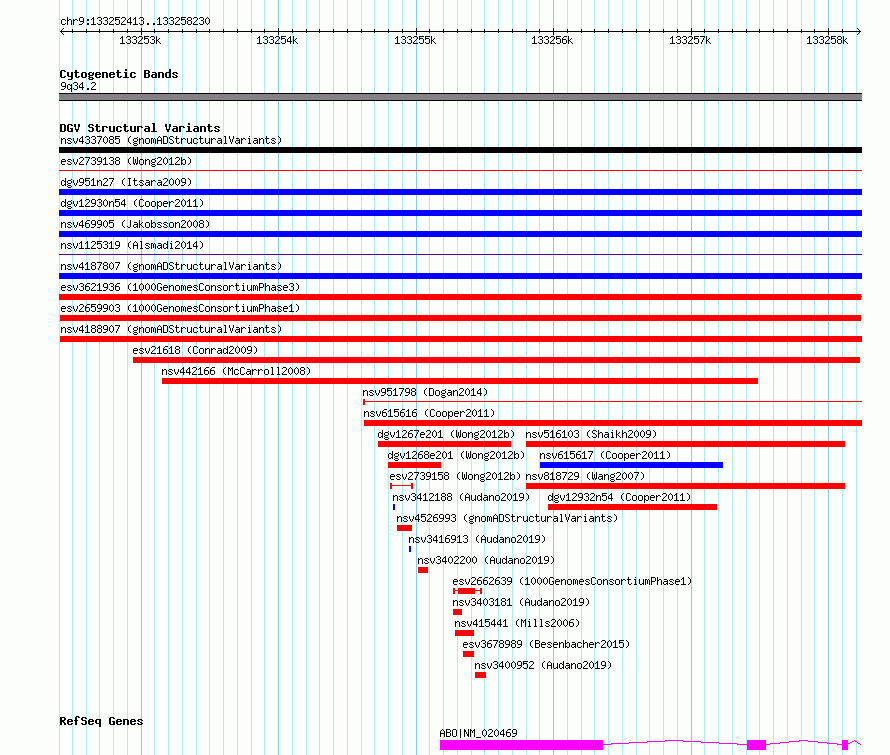Click nsv415441 (Mills2006) label

point(517,623)
